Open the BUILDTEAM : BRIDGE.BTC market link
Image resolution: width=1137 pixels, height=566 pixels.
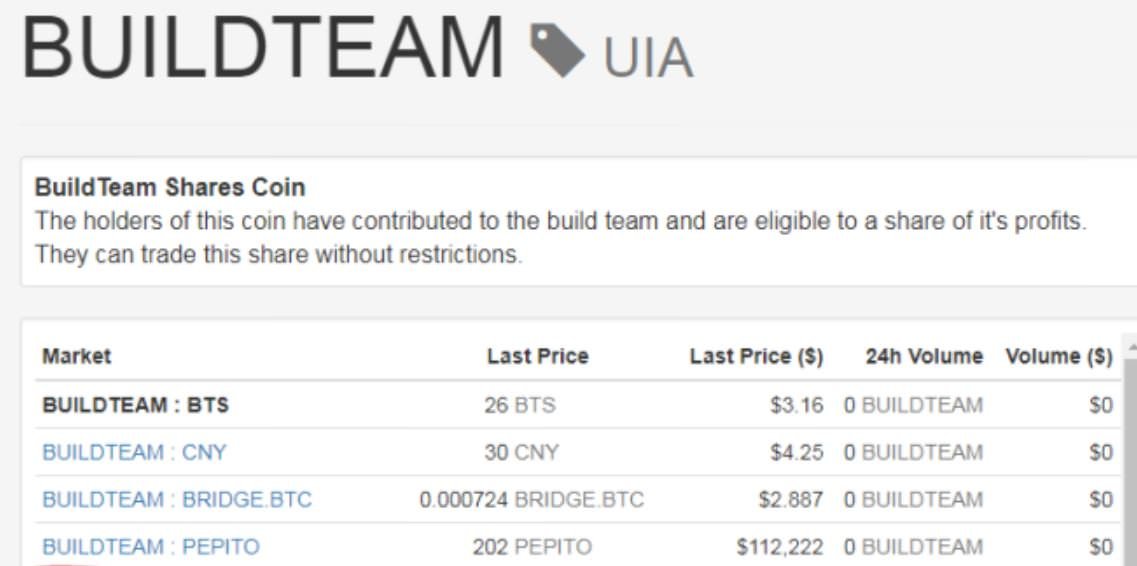click(x=177, y=499)
